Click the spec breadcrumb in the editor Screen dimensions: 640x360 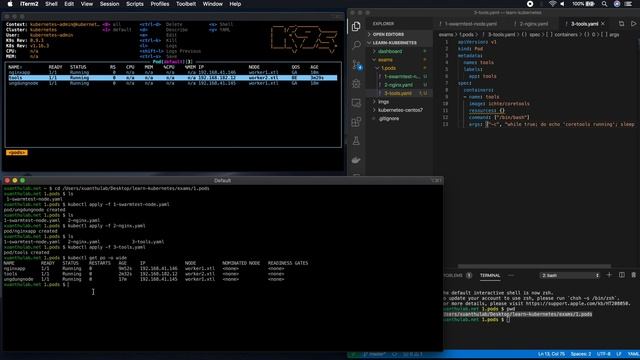coord(535,35)
